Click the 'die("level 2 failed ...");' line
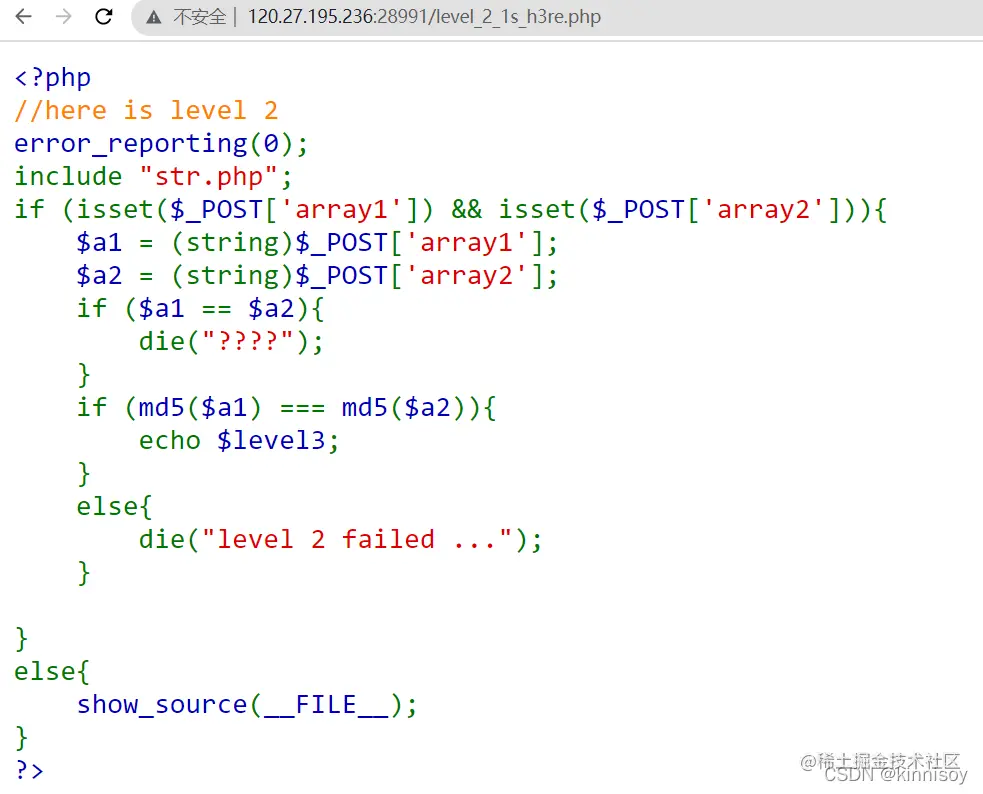The width and height of the screenshot is (983, 794). [340, 540]
